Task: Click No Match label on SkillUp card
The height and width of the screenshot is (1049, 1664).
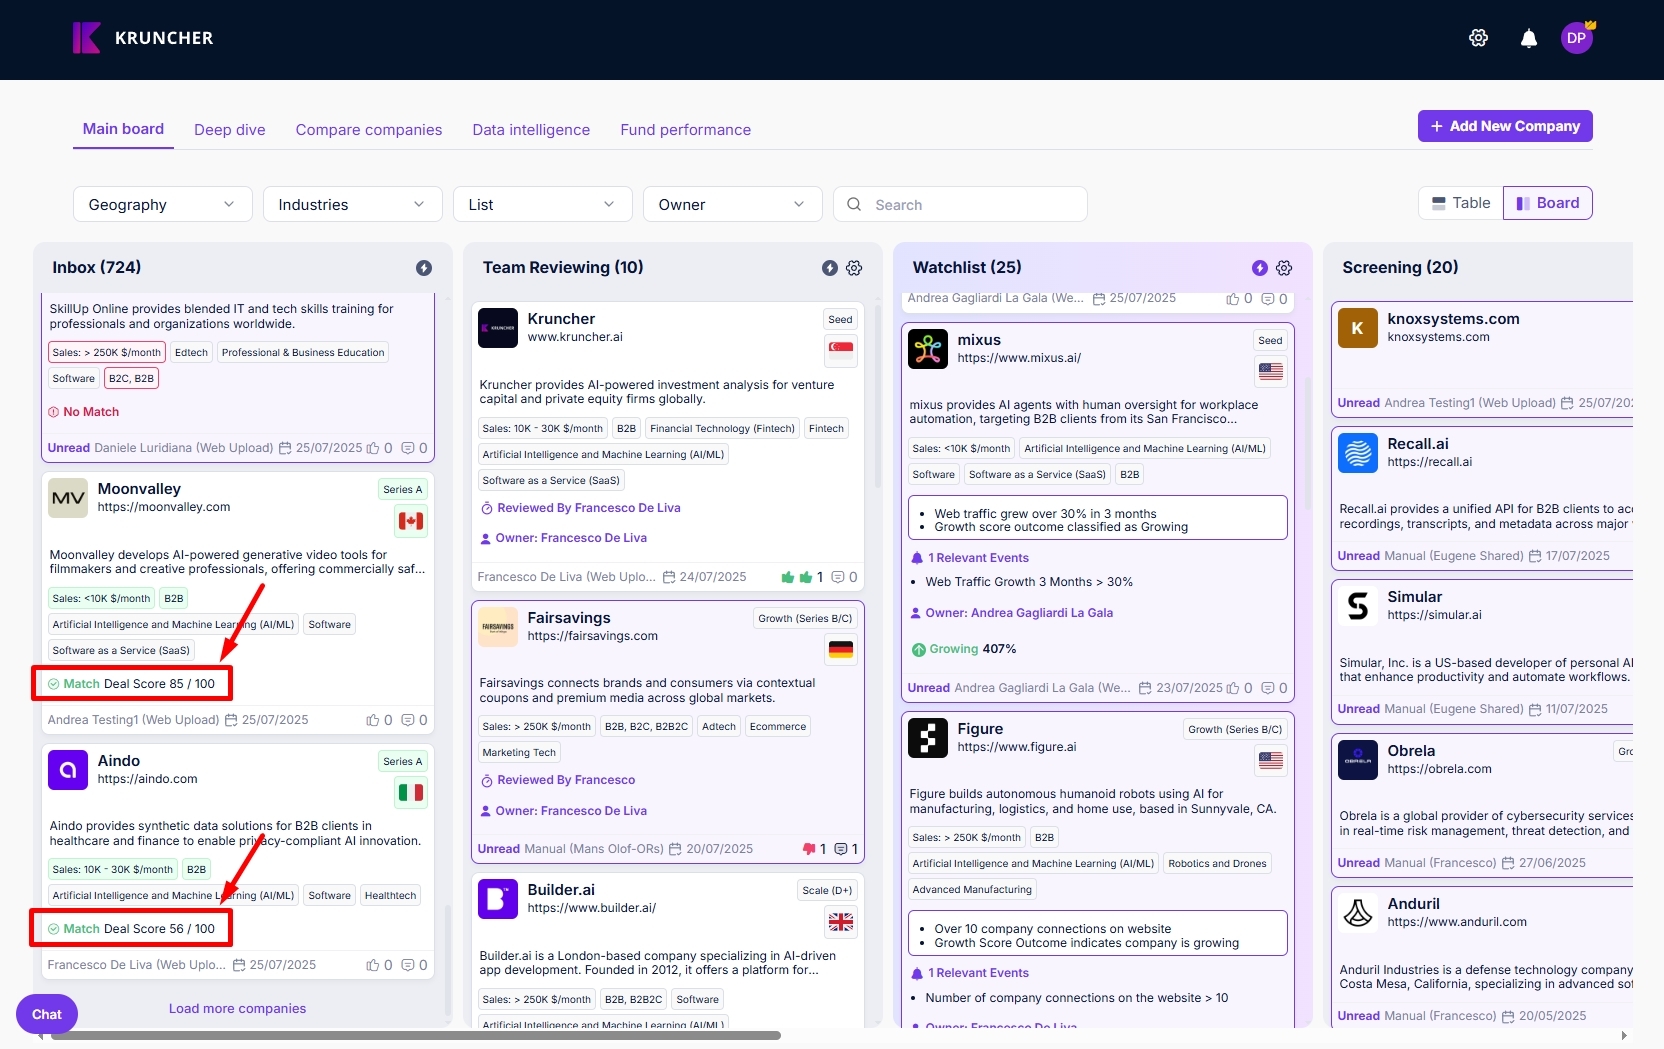Action: click(84, 412)
